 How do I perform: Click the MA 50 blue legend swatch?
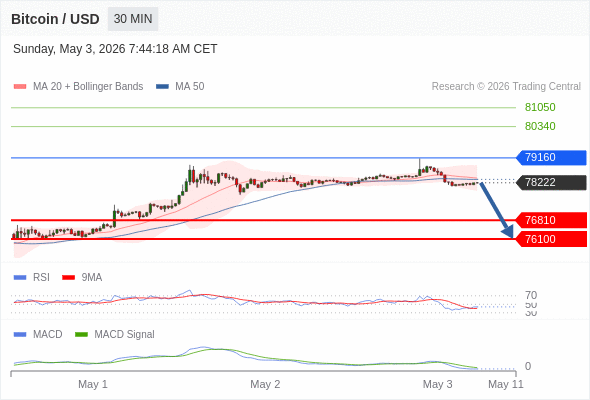click(x=162, y=87)
